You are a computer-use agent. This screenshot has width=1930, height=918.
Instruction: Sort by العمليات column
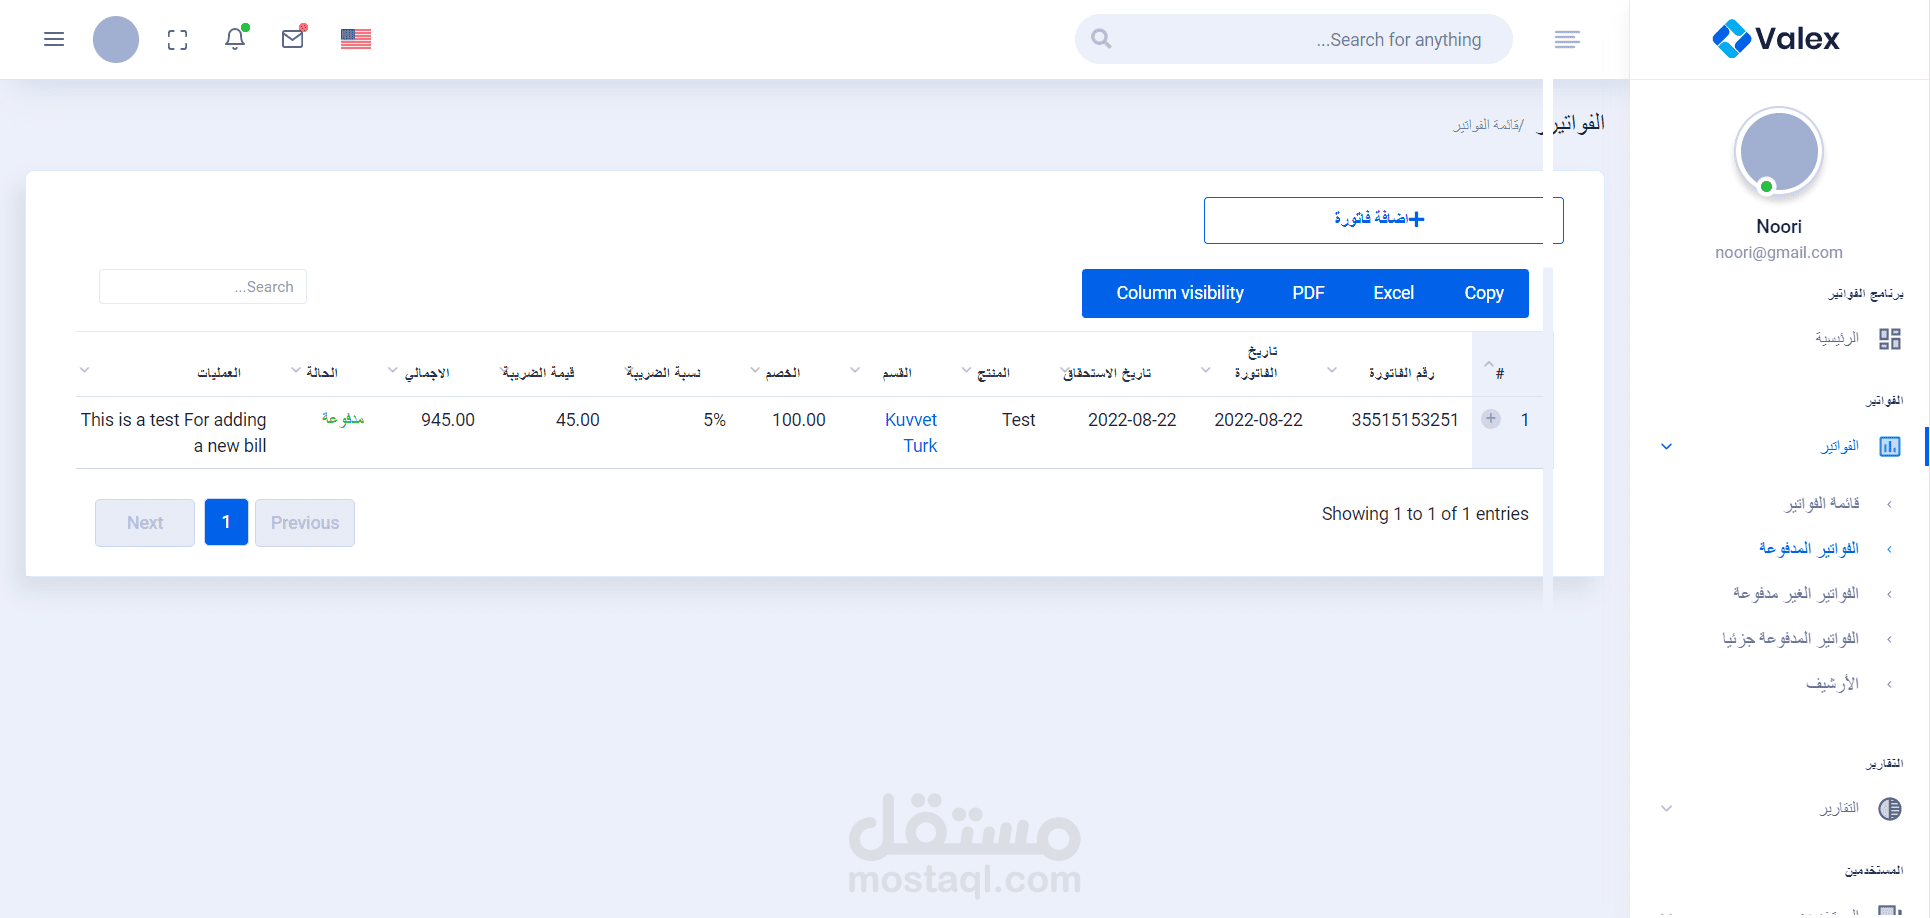click(218, 372)
